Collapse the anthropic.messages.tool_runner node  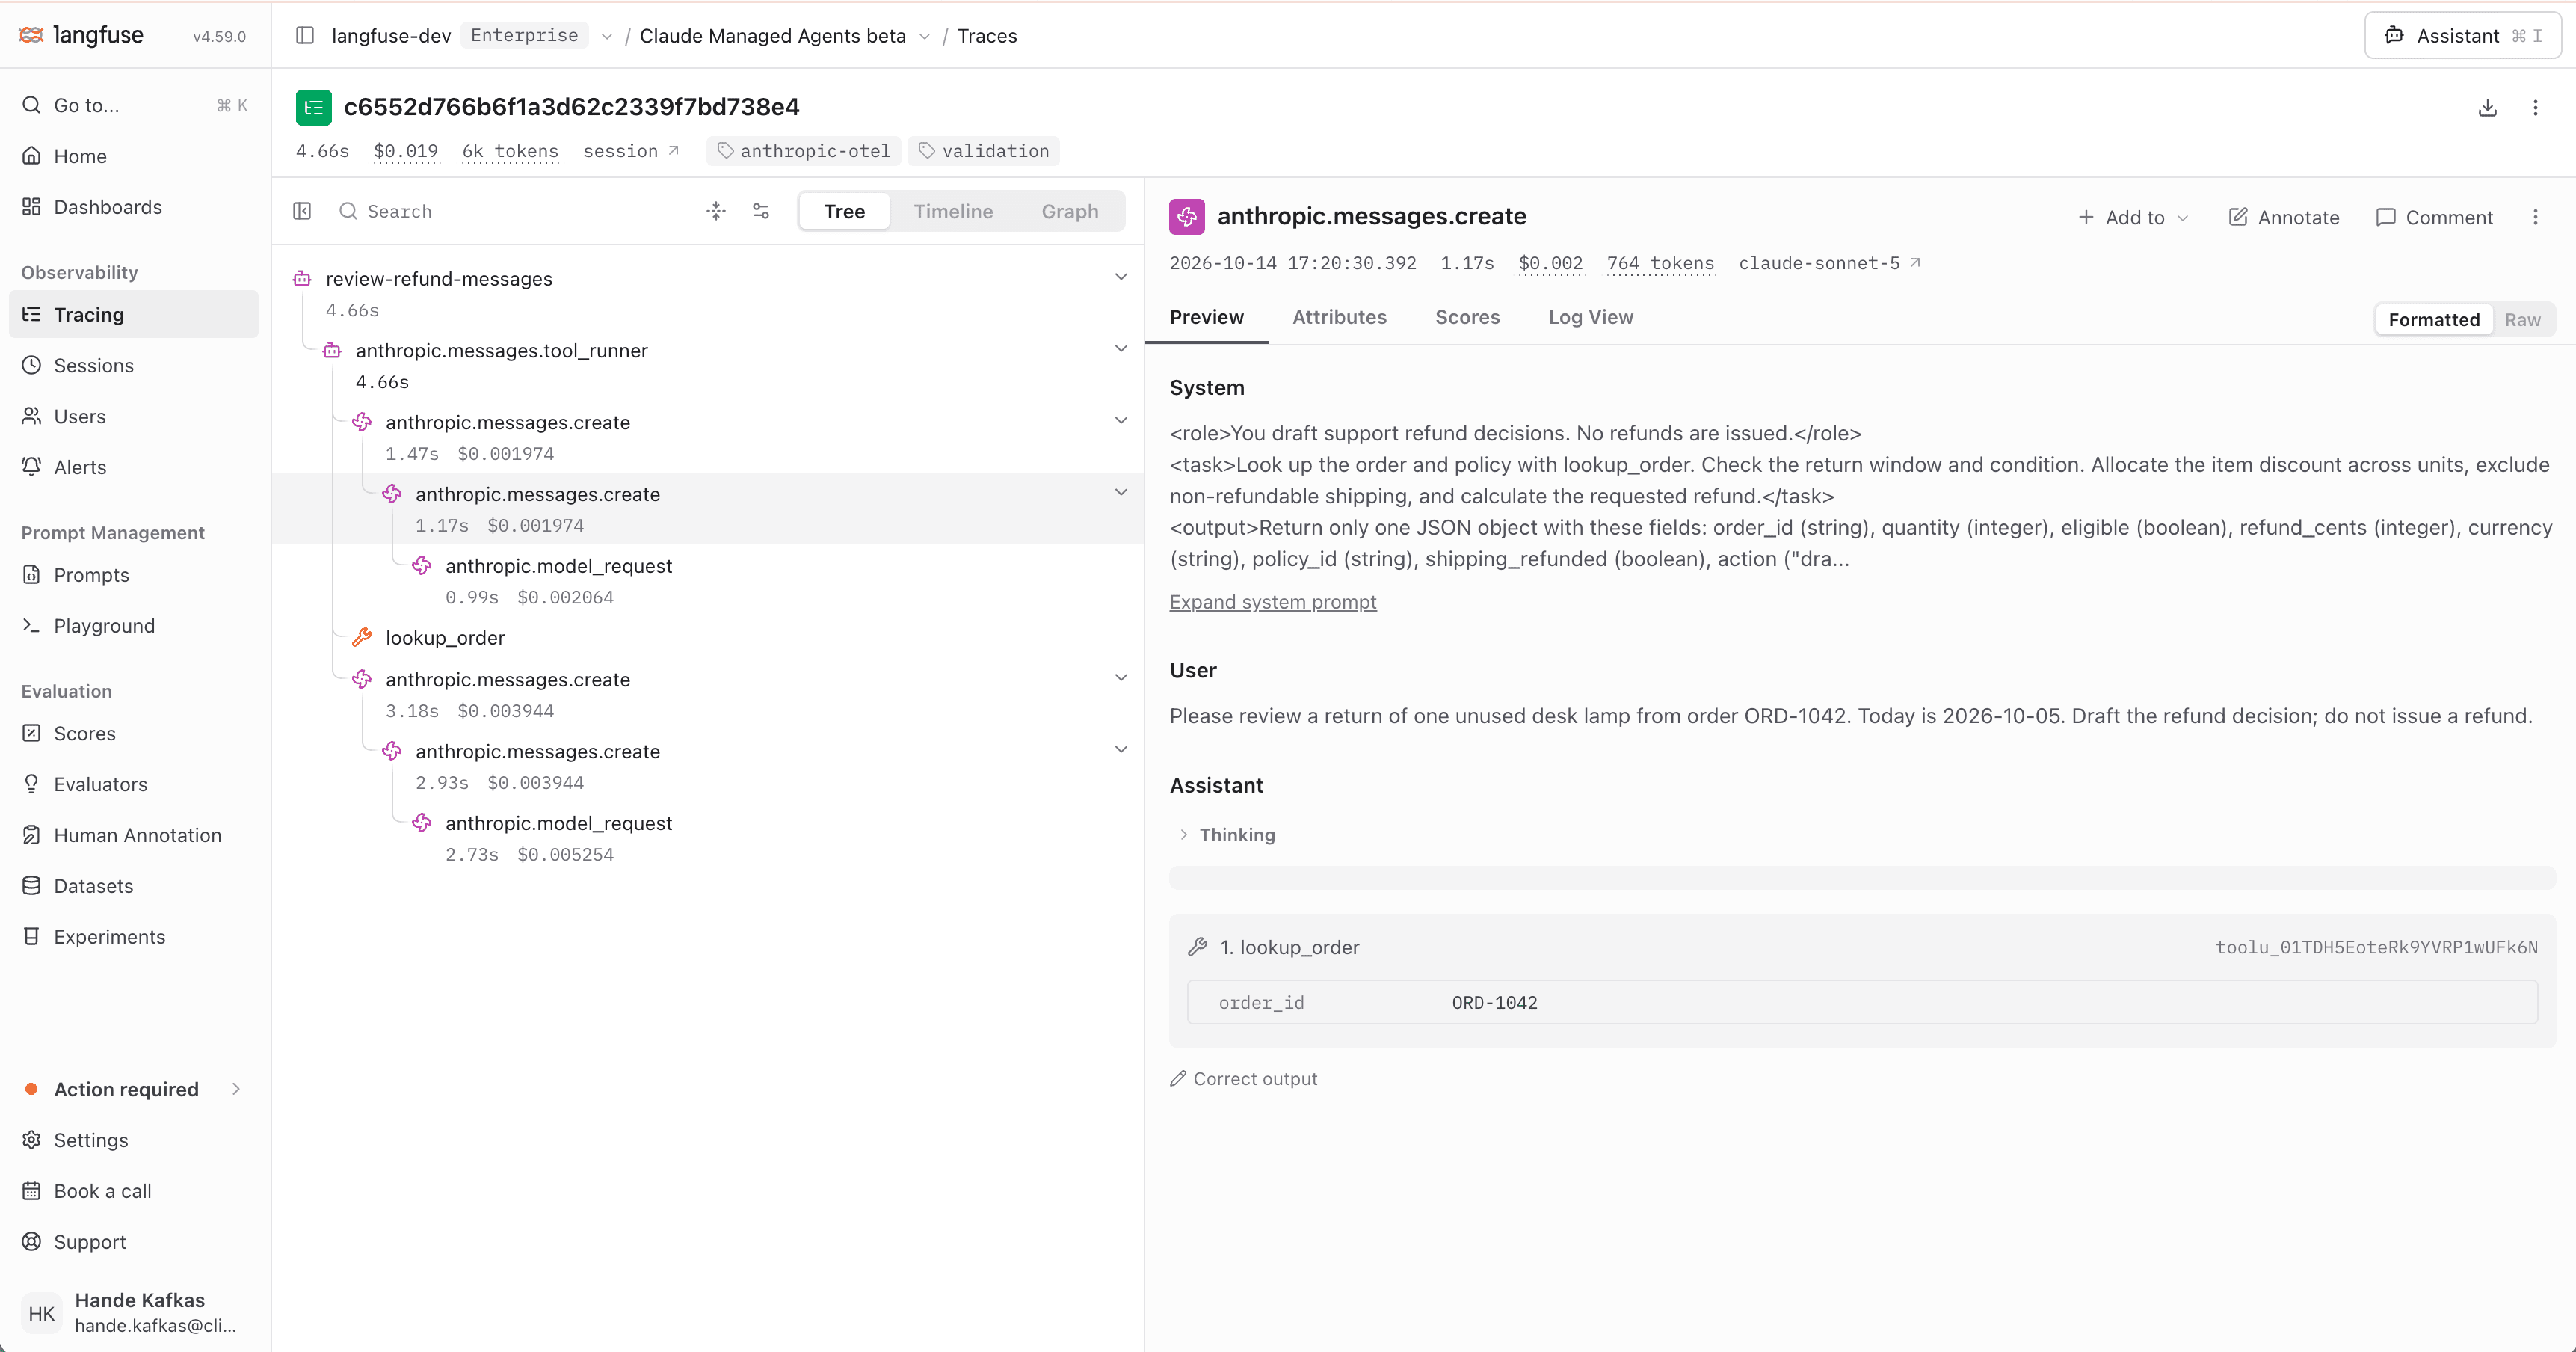[x=1121, y=349]
